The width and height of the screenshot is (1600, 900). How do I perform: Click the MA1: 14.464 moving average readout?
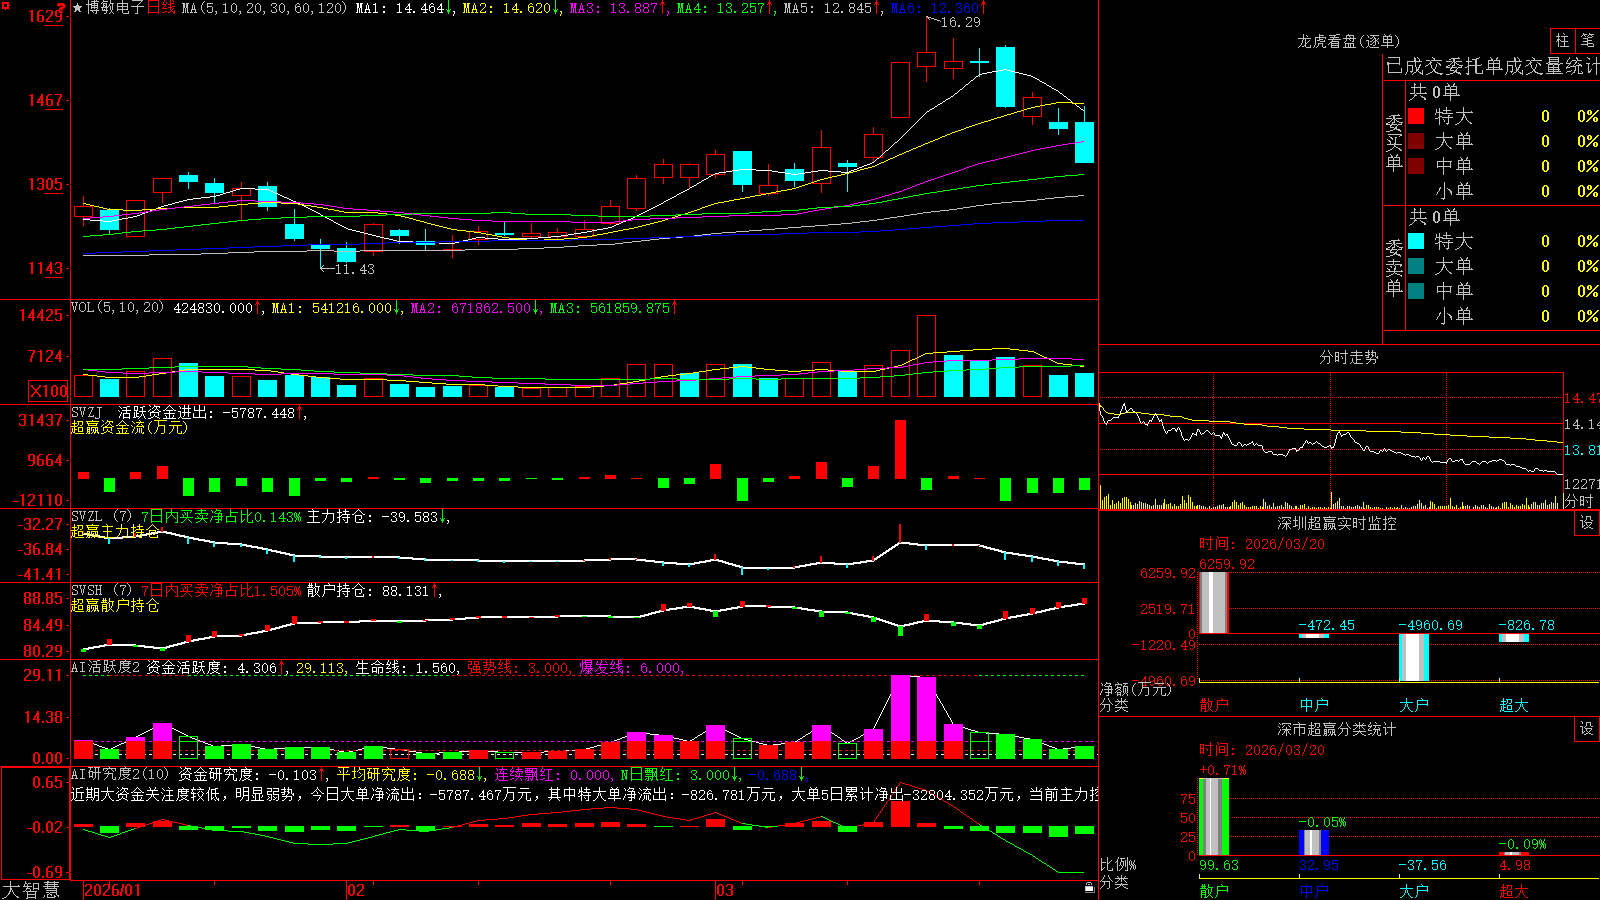404,8
